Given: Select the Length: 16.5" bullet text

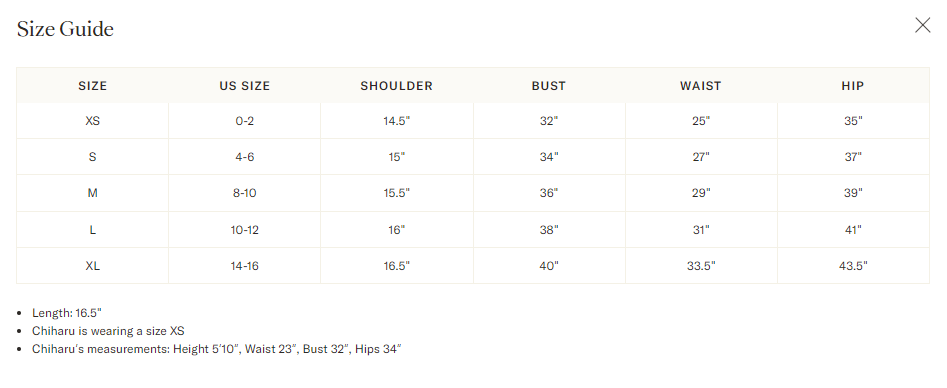Looking at the screenshot, I should pyautogui.click(x=67, y=313).
